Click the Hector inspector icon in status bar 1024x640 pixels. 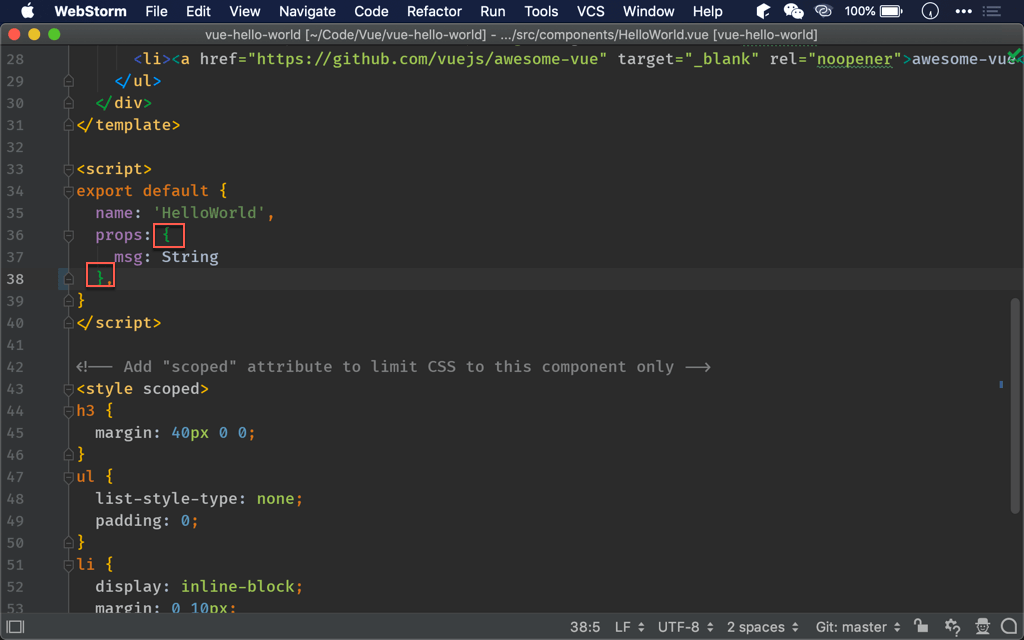(982, 626)
